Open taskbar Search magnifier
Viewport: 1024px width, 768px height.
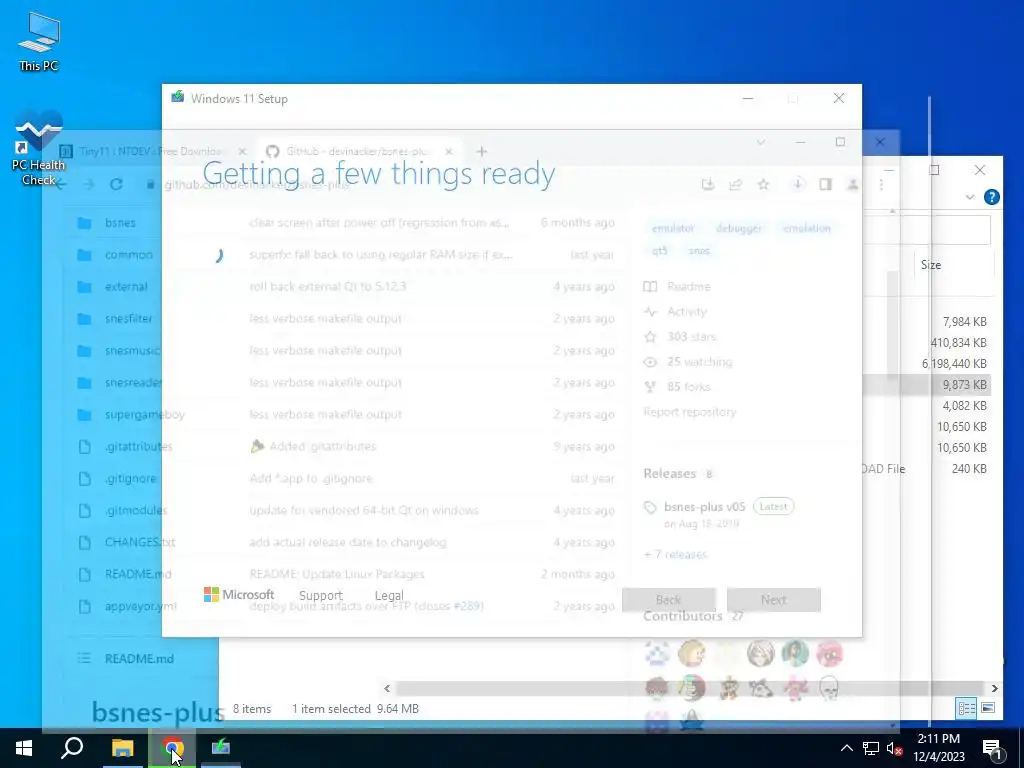point(72,748)
